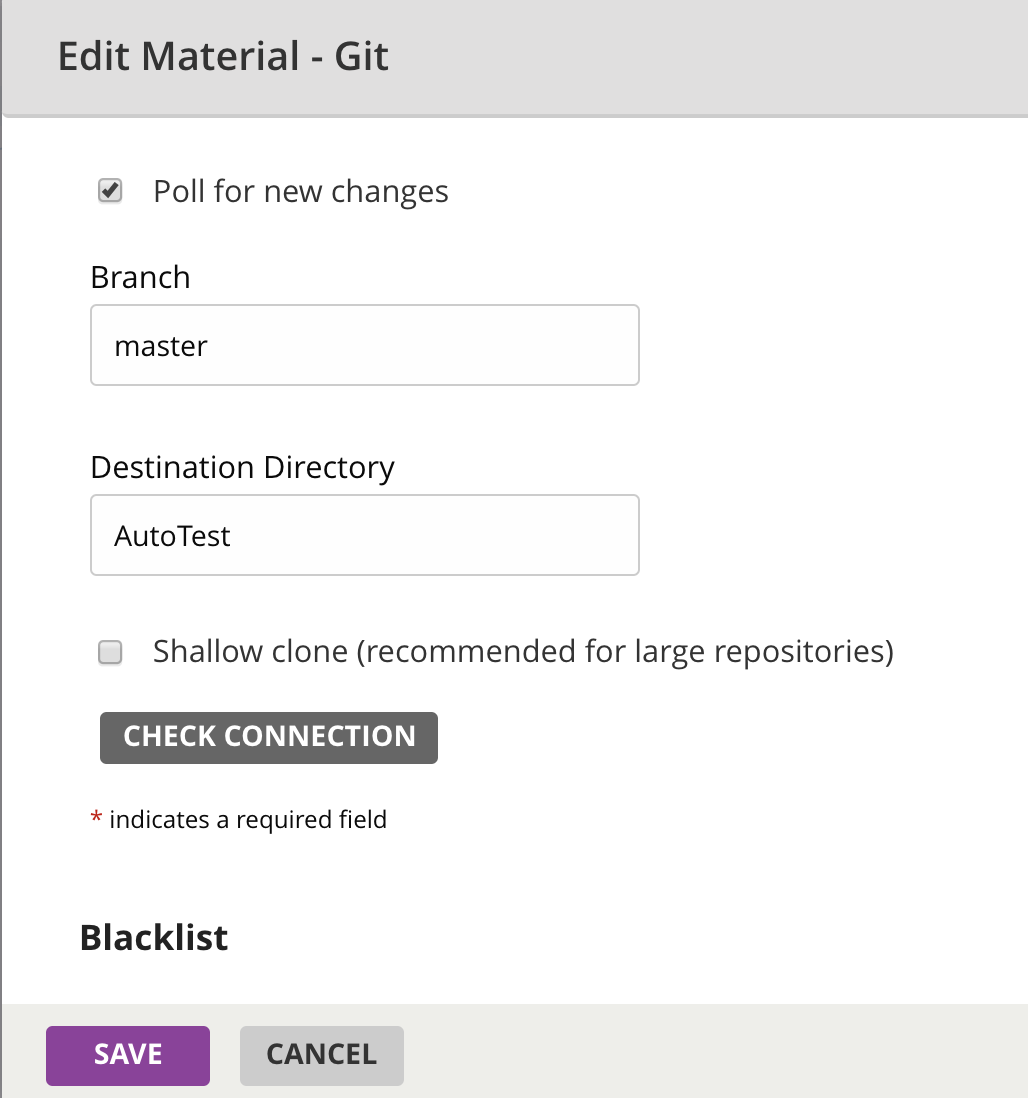Enable the Shallow clone checkbox
Image resolution: width=1028 pixels, height=1098 pixels.
pos(110,653)
